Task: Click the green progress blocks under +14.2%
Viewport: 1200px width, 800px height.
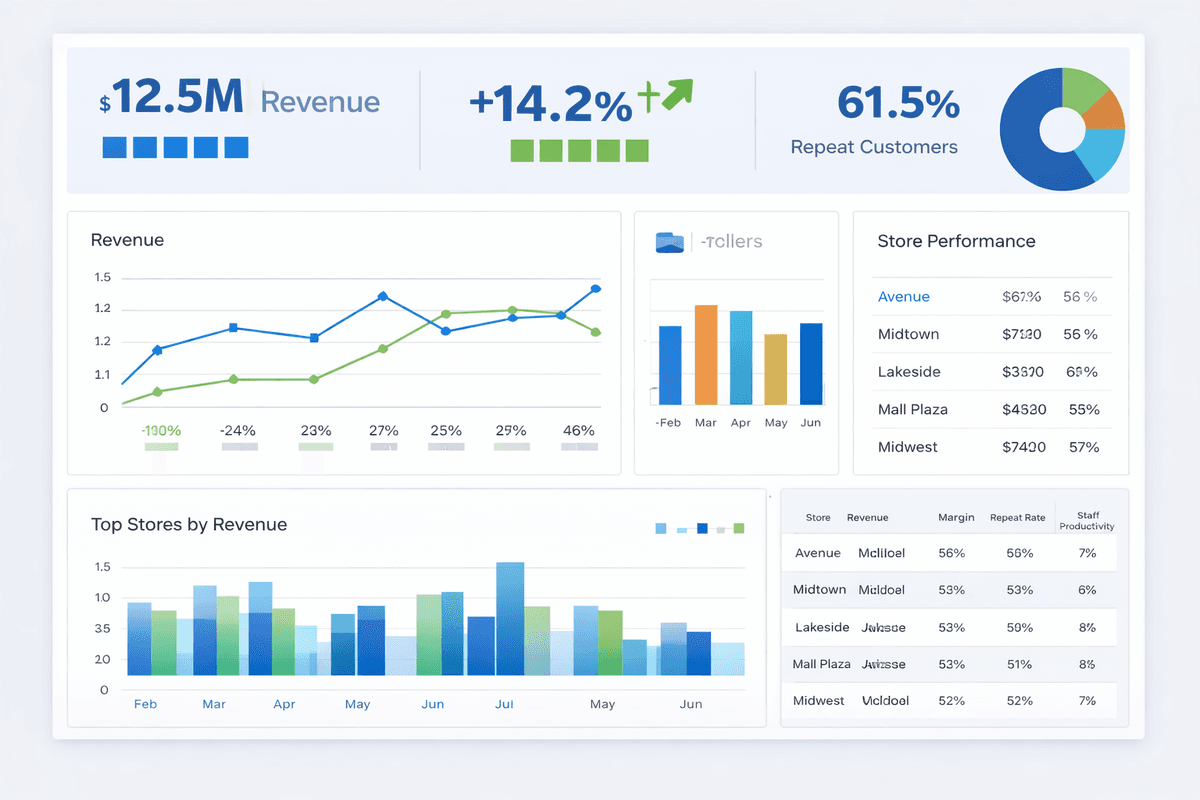Action: 581,150
